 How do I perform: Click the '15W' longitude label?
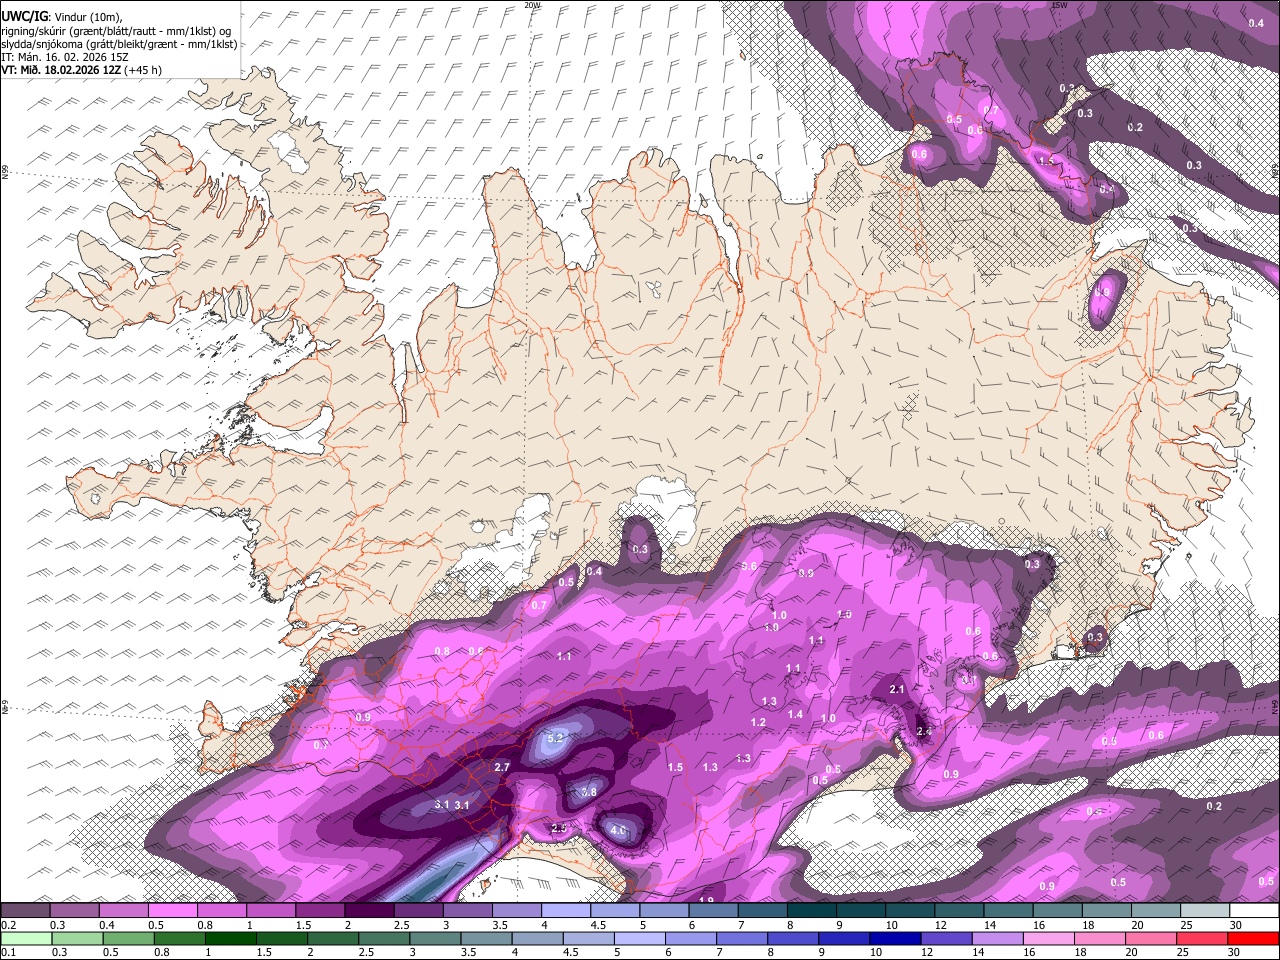pyautogui.click(x=1060, y=5)
